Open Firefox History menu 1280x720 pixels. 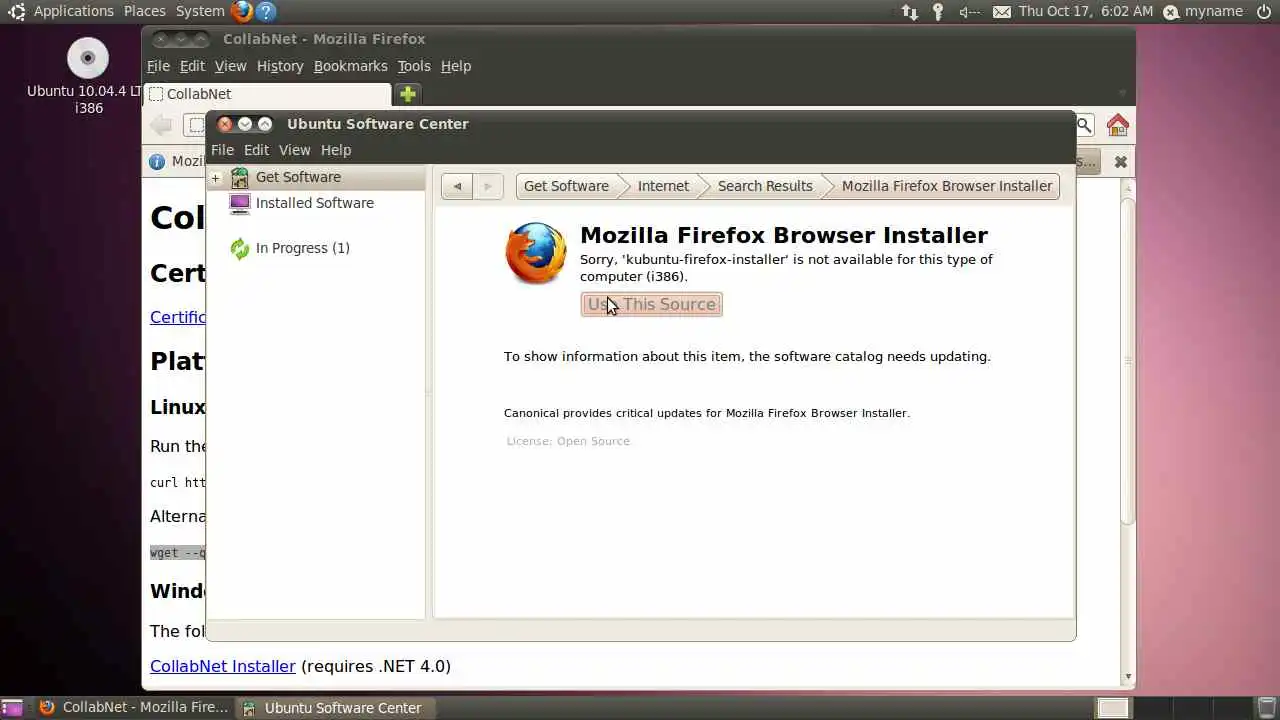[280, 66]
